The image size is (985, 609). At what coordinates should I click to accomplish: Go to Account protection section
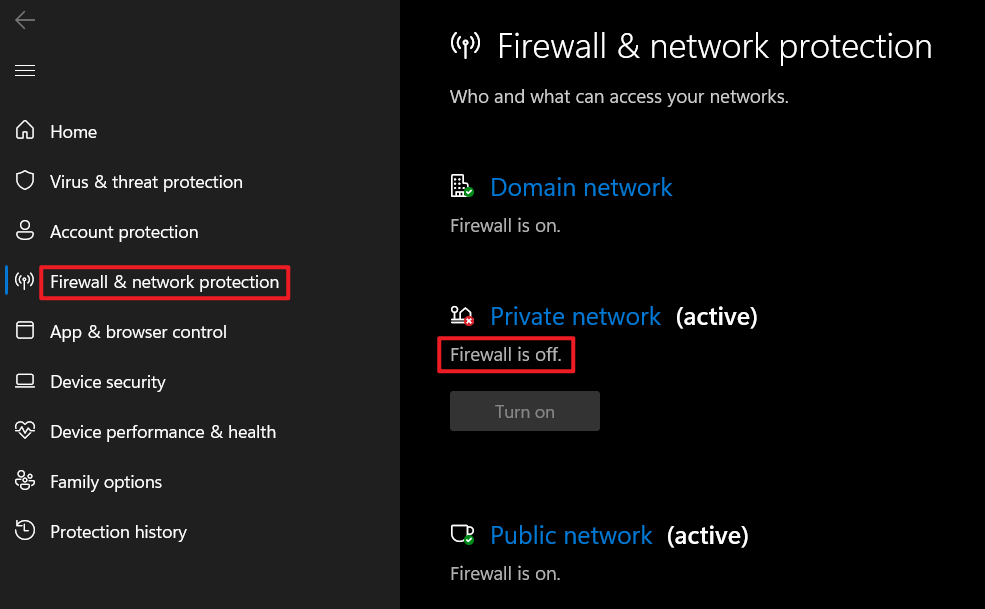(124, 232)
